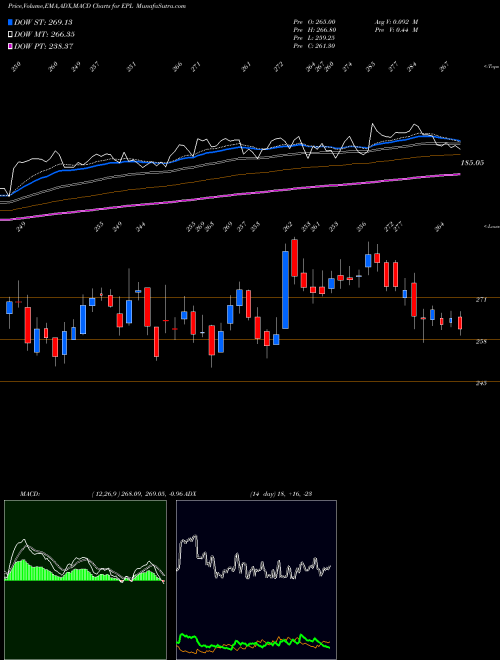This screenshot has height=660, width=500.
Task: Click the magenta DOW PT legend square
Action: click(x=10, y=46)
